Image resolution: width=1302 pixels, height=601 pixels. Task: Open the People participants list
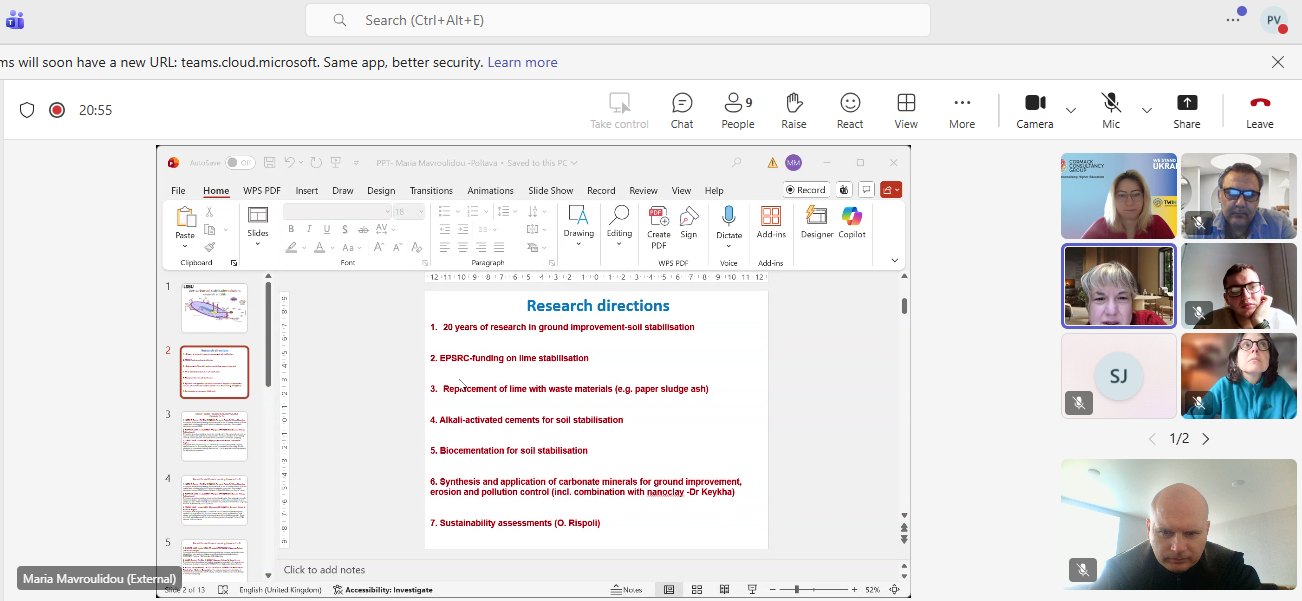737,110
